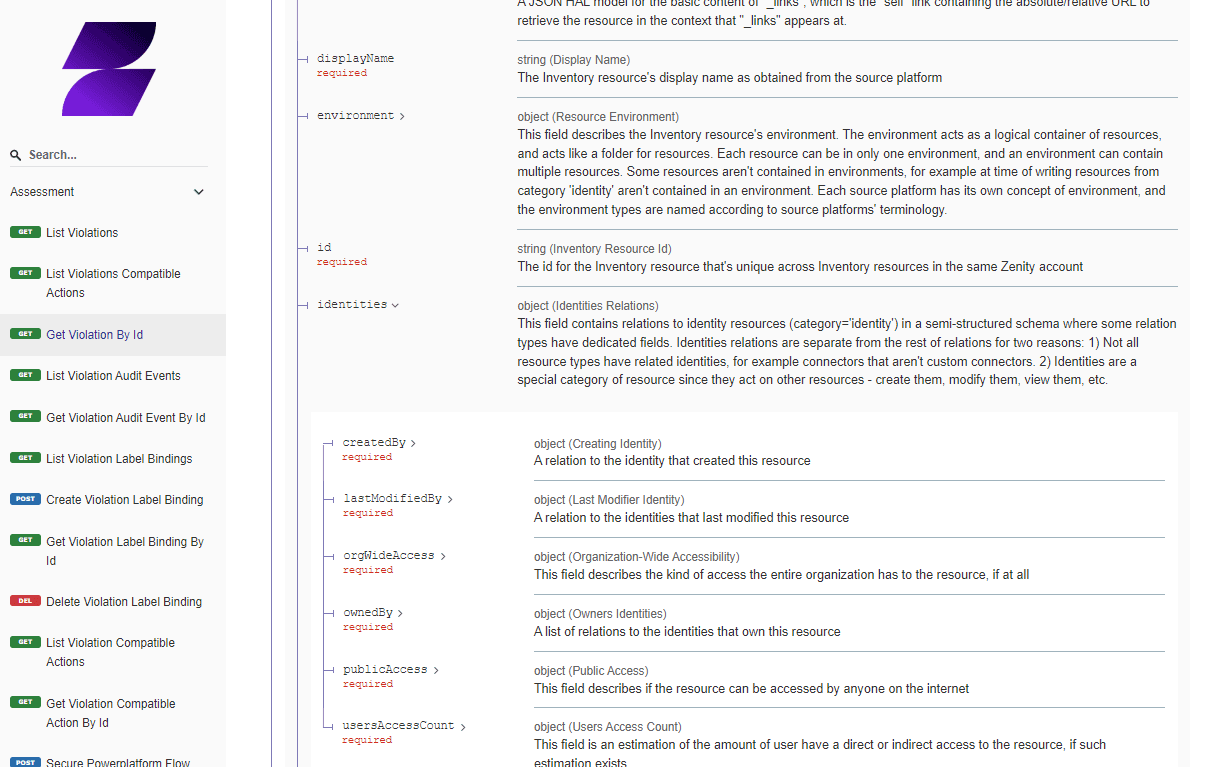The image size is (1208, 767).
Task: Collapse the Assessment section chevron
Action: (199, 192)
